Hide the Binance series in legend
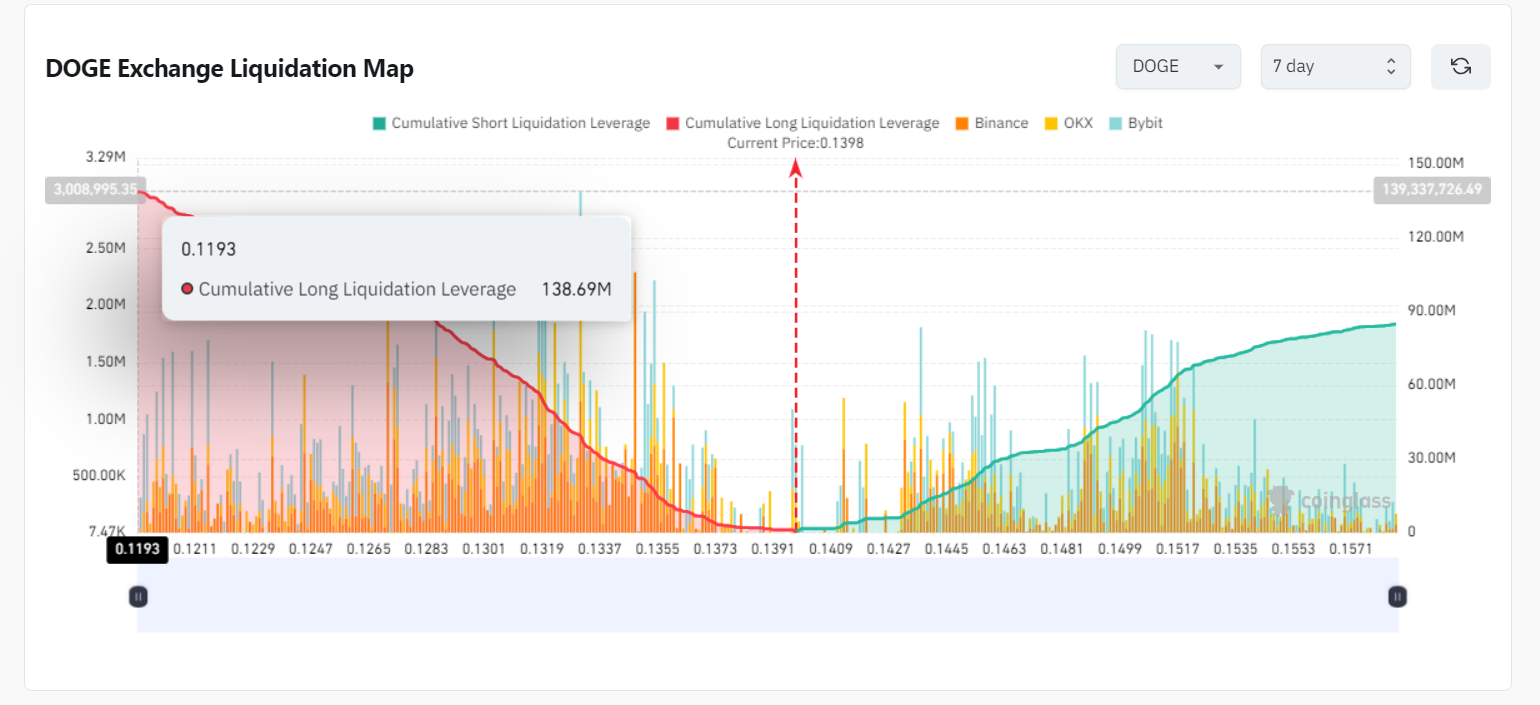 pos(1000,123)
